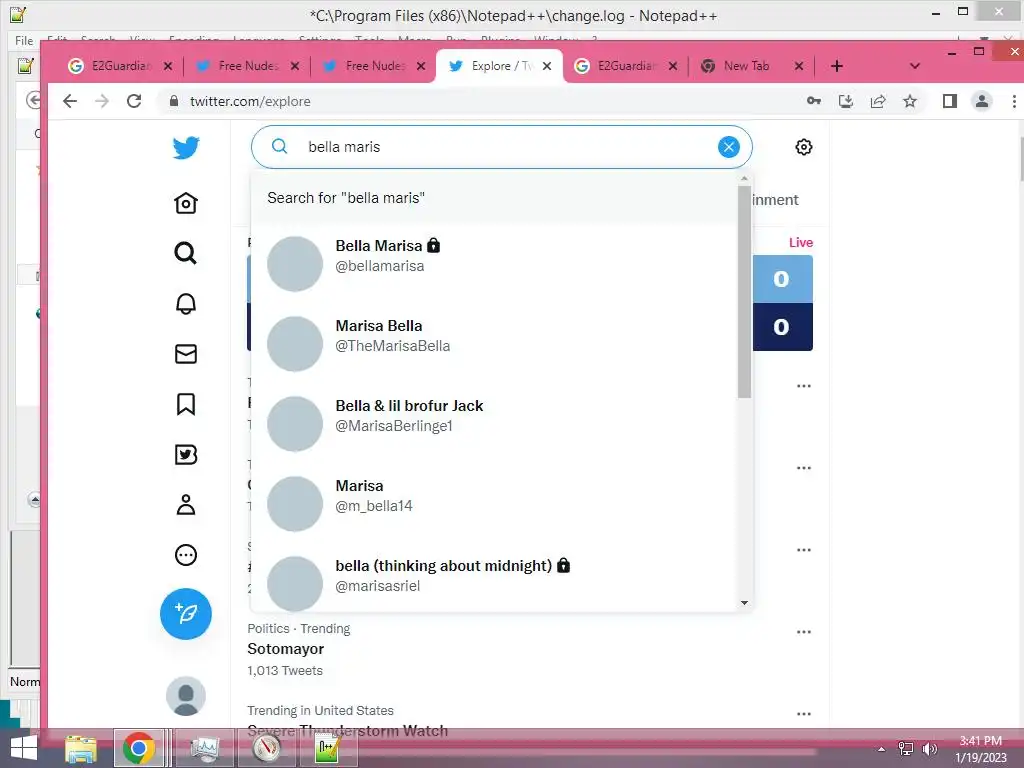
Task: Click suggestions scrollbar down arrow
Action: [x=744, y=603]
